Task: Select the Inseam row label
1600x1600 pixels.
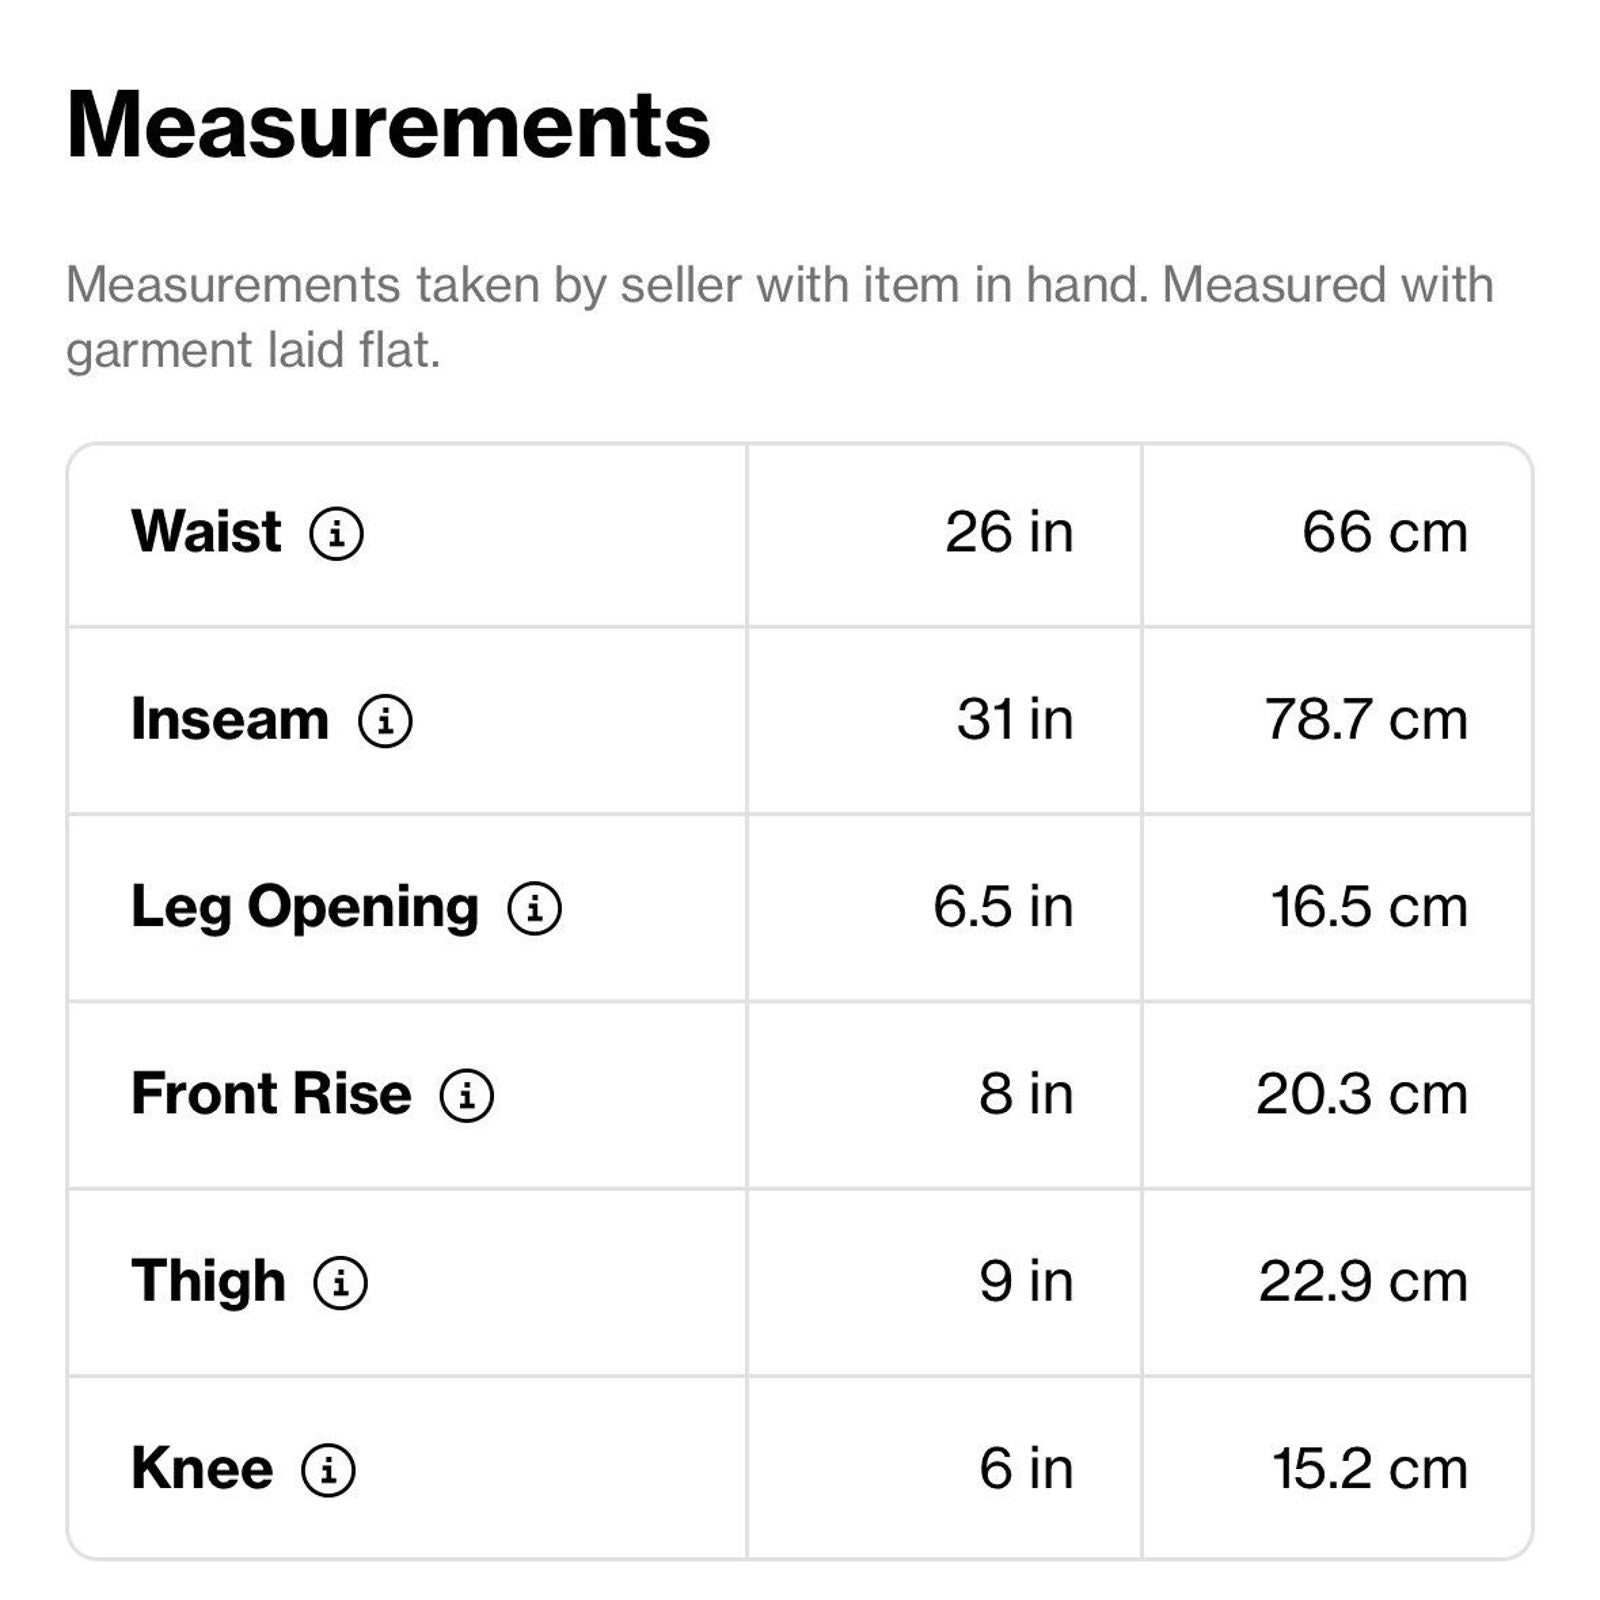Action: [x=230, y=719]
